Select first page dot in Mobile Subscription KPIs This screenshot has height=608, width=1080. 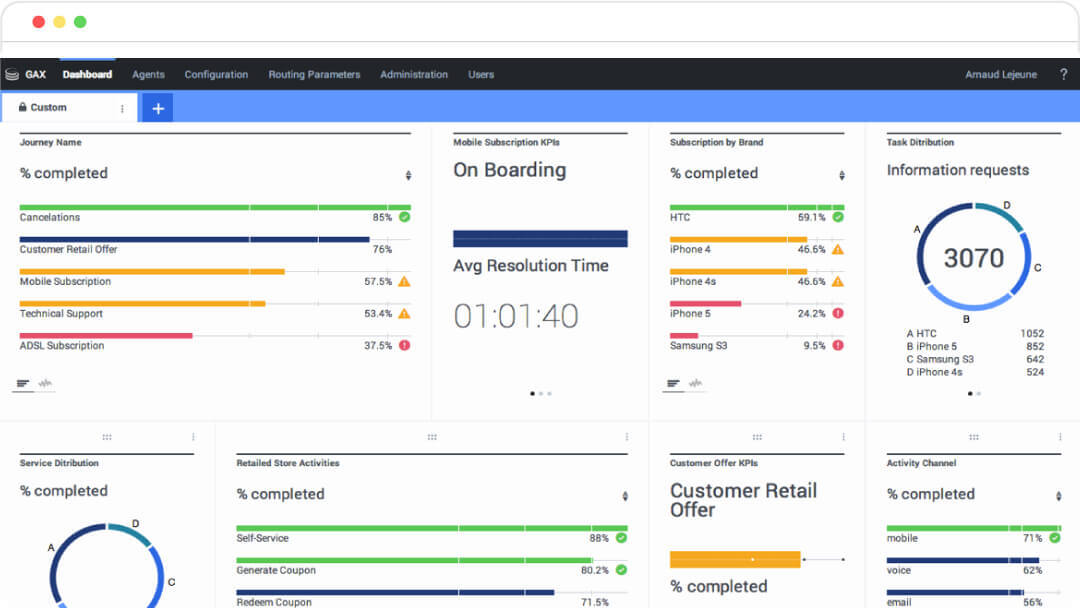pos(532,394)
